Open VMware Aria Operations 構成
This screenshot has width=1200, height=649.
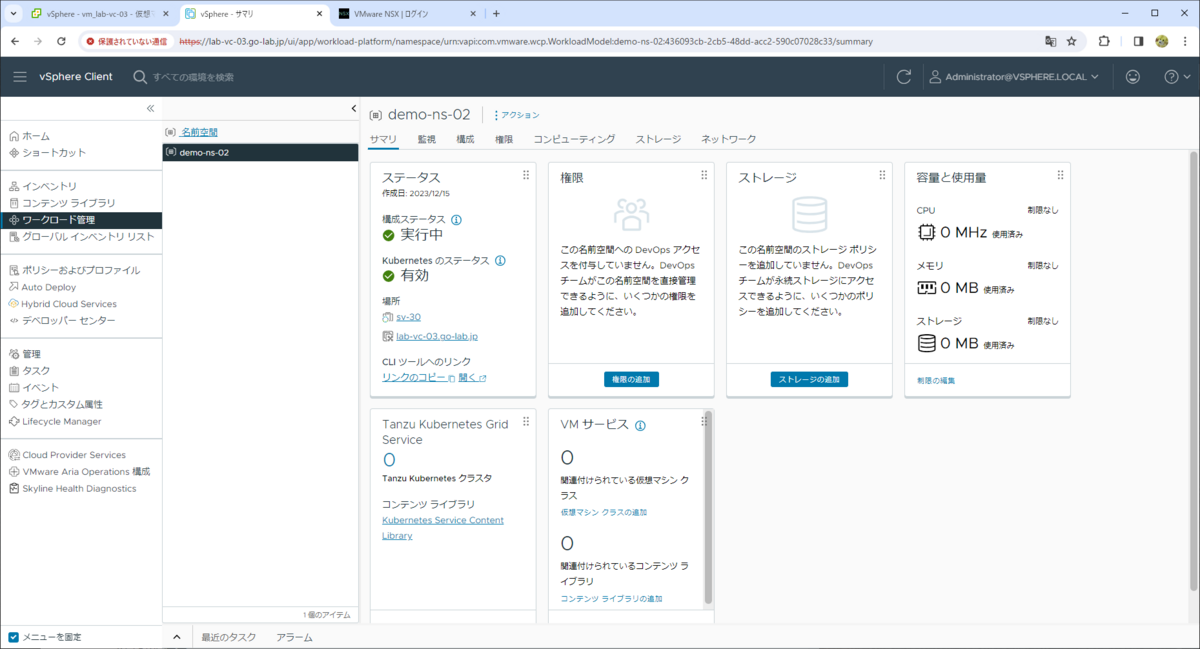click(x=86, y=472)
